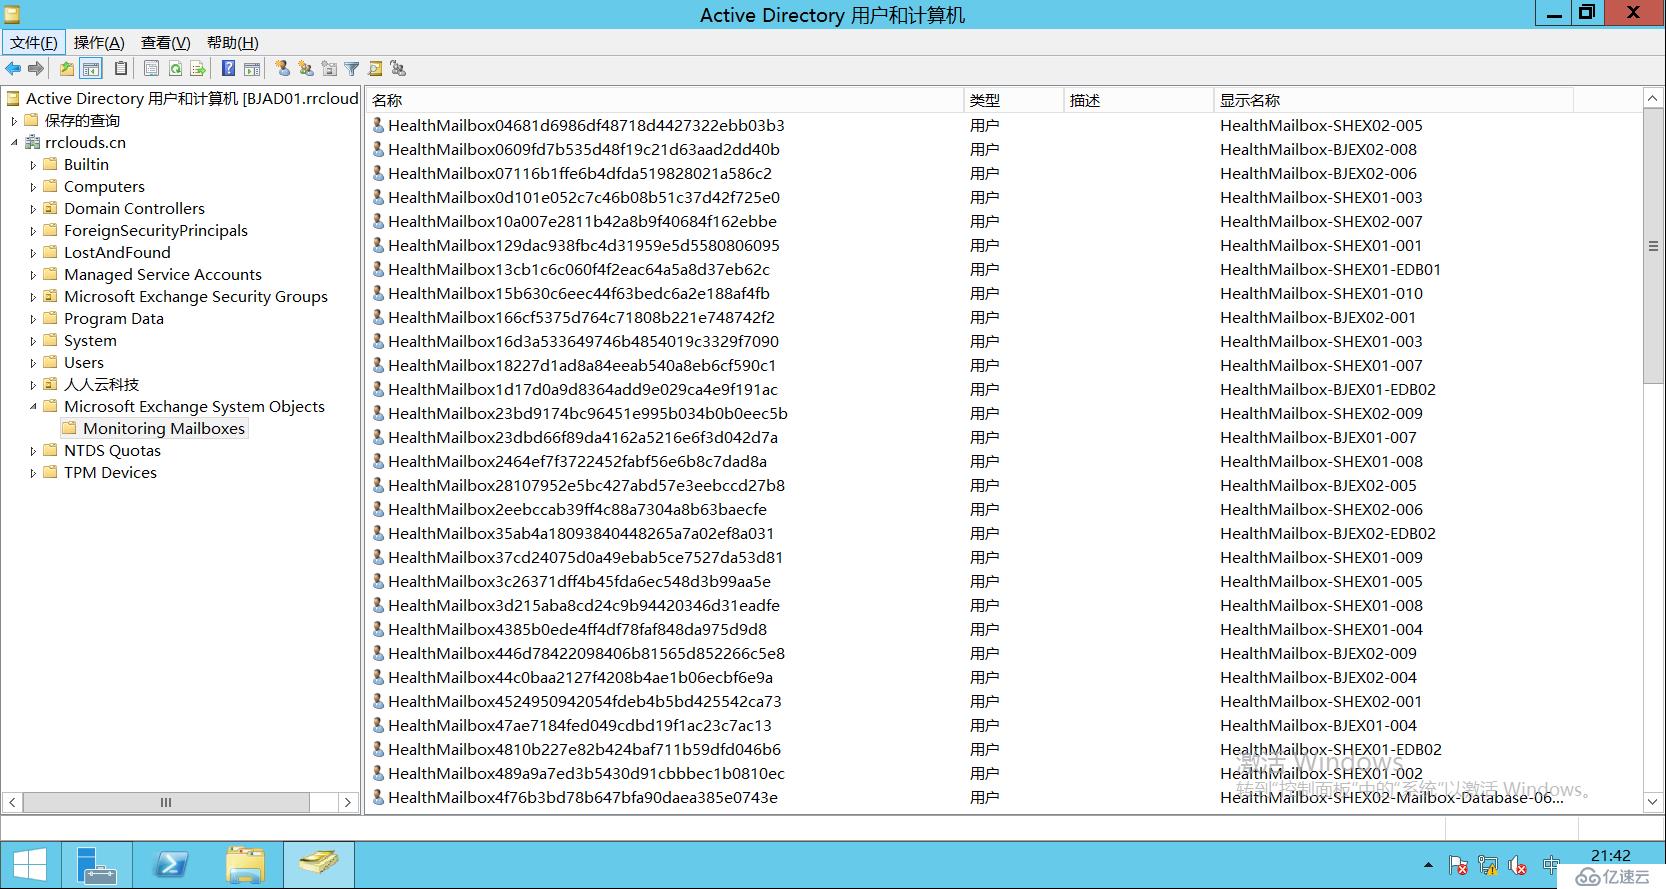Viewport: 1666px width, 889px height.
Task: Click the add-to-group toolbar icon
Action: 398,69
